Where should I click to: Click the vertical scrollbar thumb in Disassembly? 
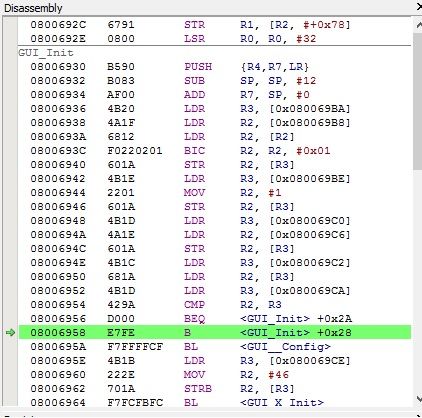[x=418, y=101]
